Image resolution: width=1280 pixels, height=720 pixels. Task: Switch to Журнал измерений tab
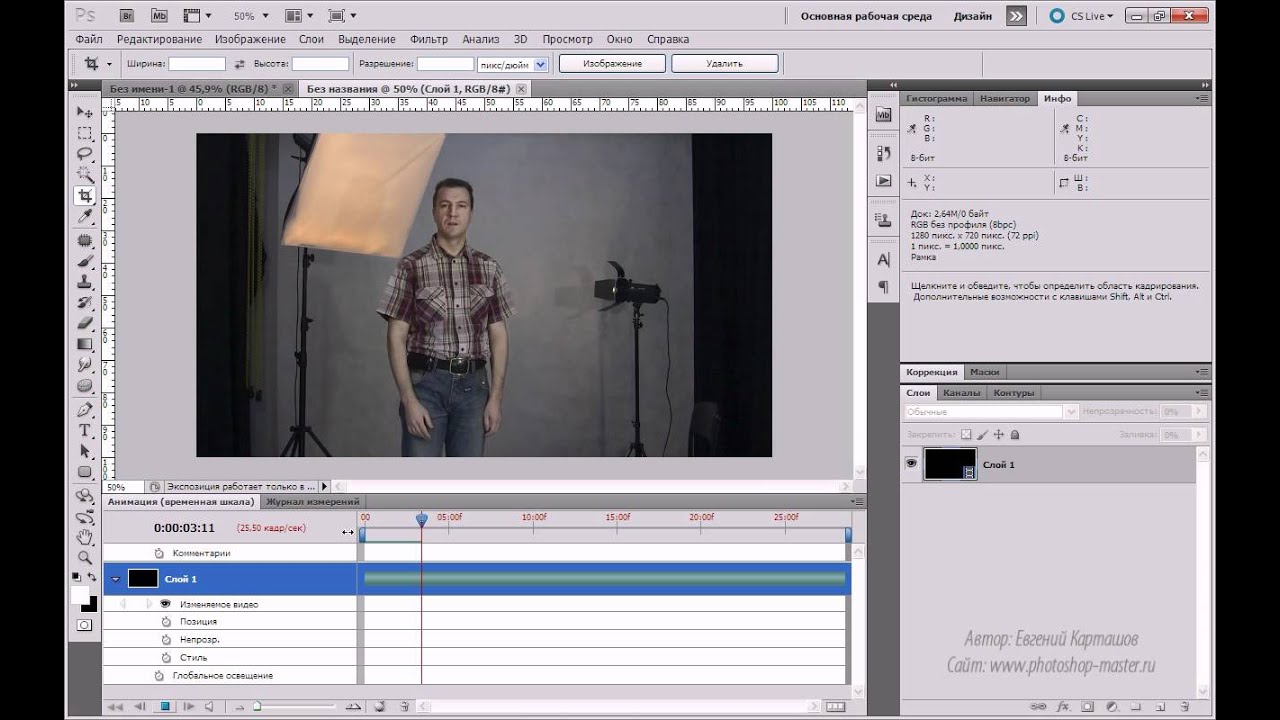point(312,501)
